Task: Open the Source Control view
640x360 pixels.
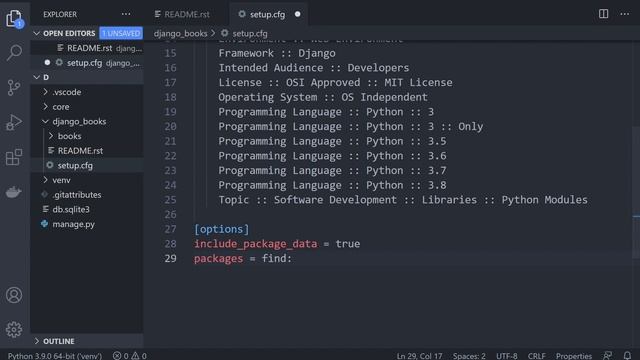Action: coord(14,87)
